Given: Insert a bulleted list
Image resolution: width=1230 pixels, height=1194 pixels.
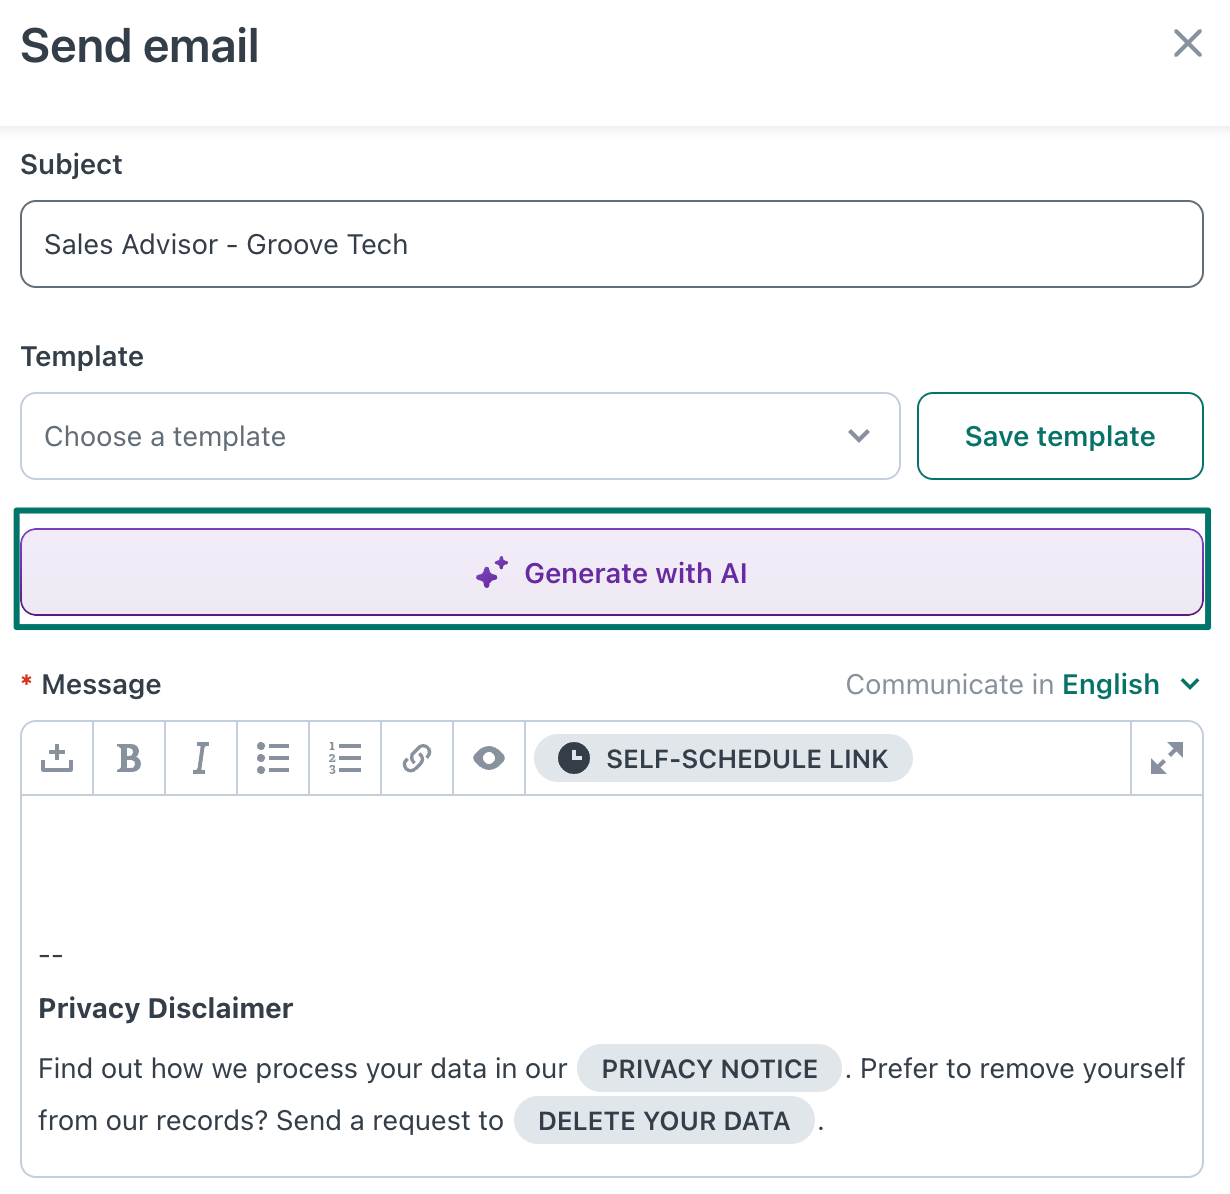Looking at the screenshot, I should click(x=273, y=759).
